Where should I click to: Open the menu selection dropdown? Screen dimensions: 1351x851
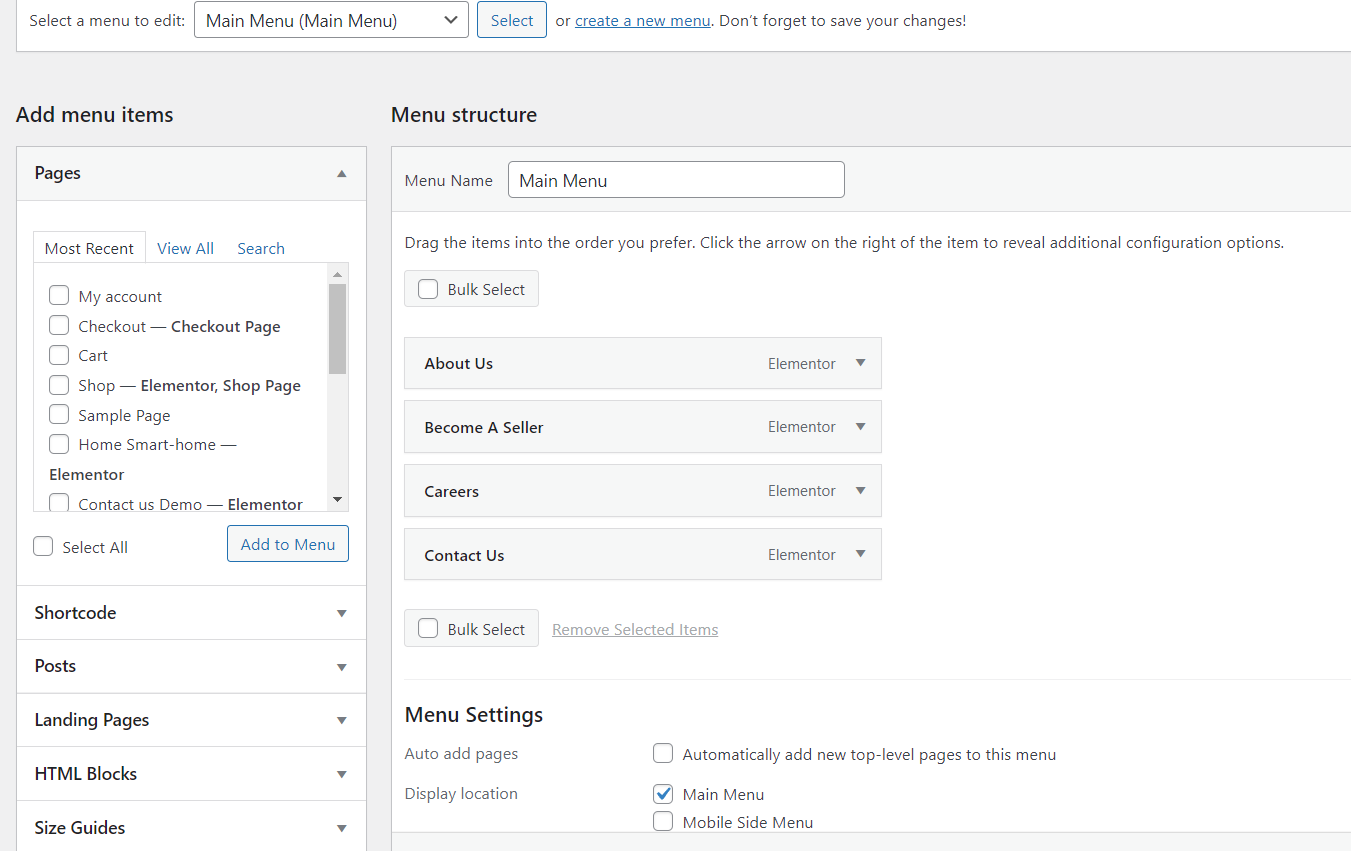pos(331,20)
